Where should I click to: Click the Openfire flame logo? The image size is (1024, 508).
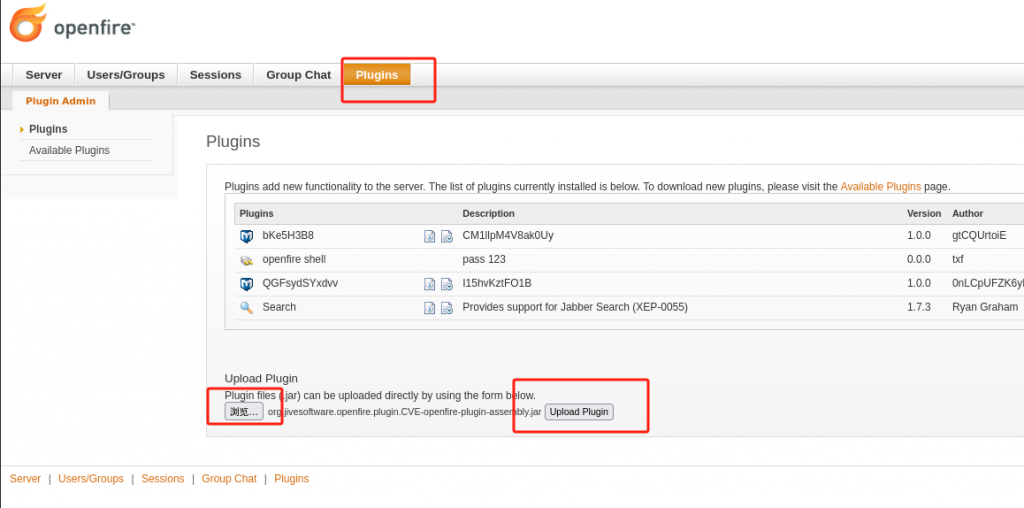coord(28,23)
